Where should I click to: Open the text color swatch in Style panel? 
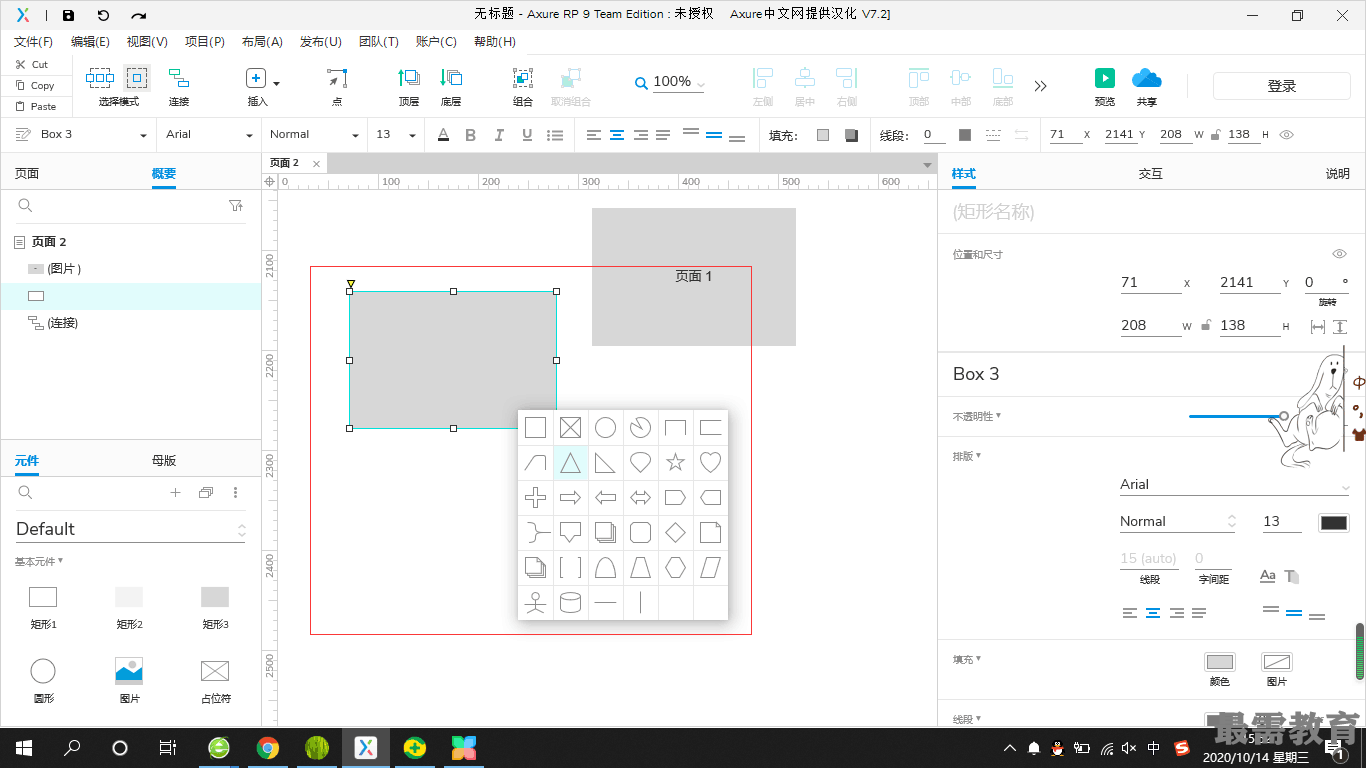point(1334,522)
